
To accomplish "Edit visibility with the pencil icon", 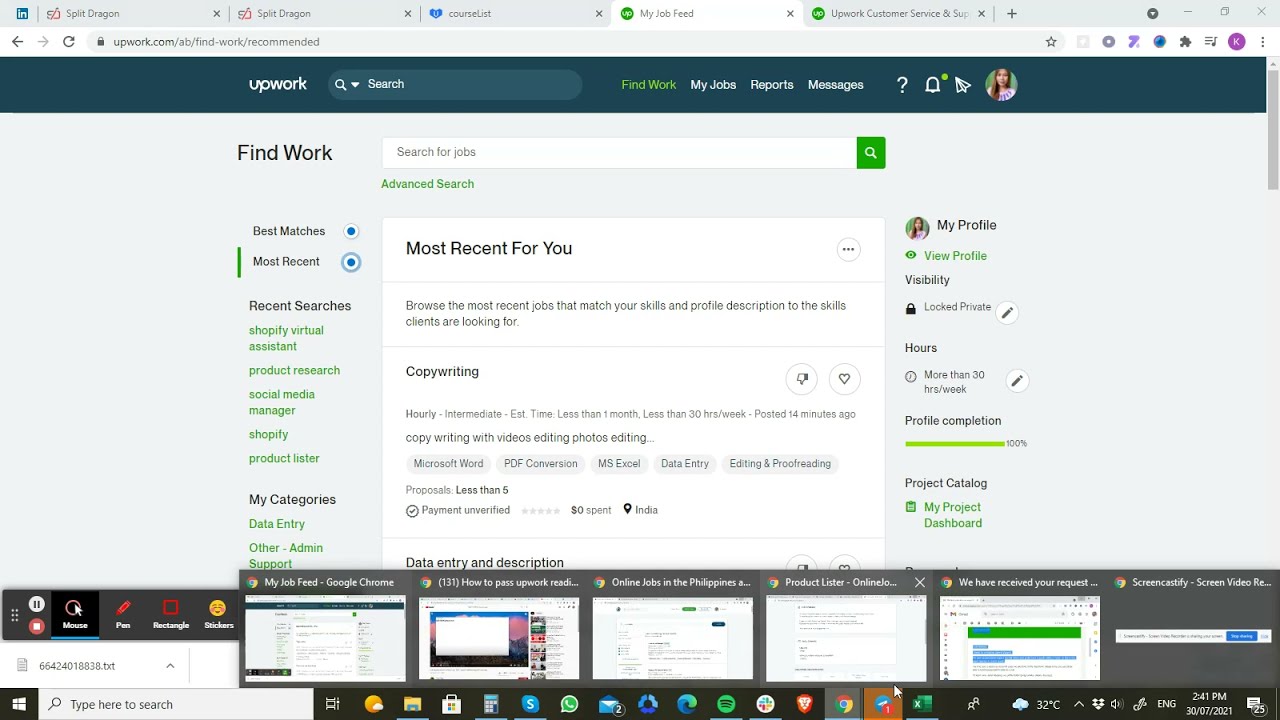I will pyautogui.click(x=1007, y=313).
